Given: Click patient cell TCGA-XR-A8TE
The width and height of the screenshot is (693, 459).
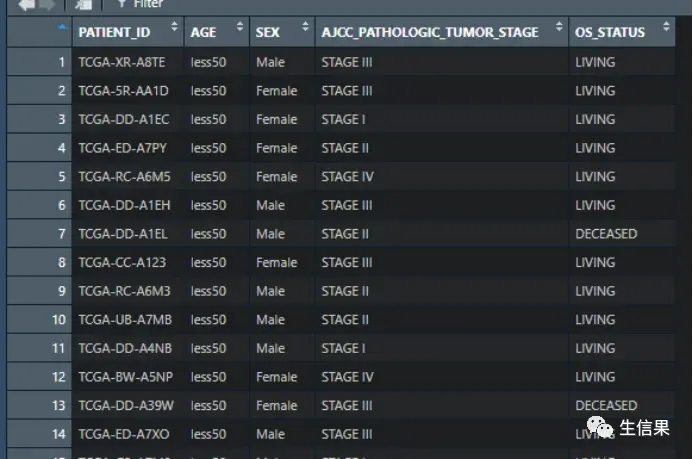Looking at the screenshot, I should 124,62.
